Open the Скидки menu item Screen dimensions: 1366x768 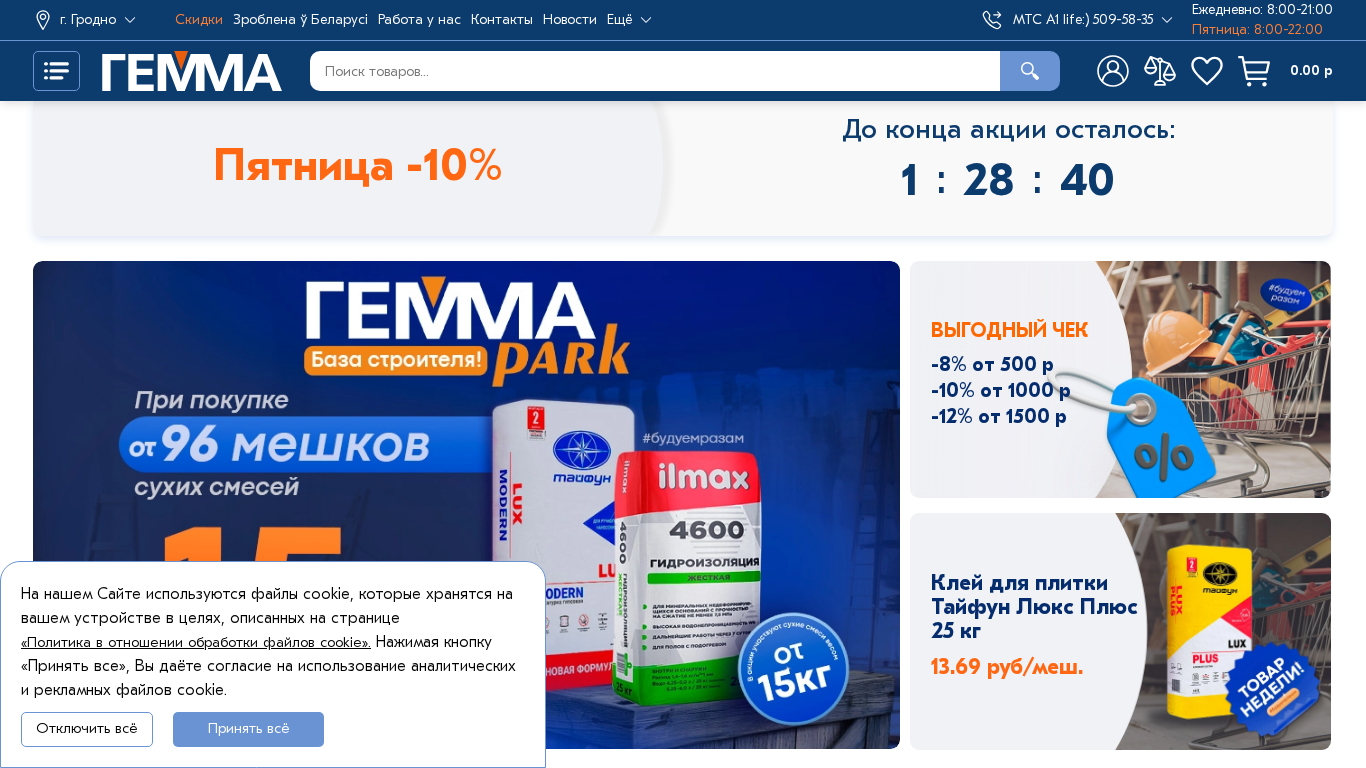click(x=199, y=20)
